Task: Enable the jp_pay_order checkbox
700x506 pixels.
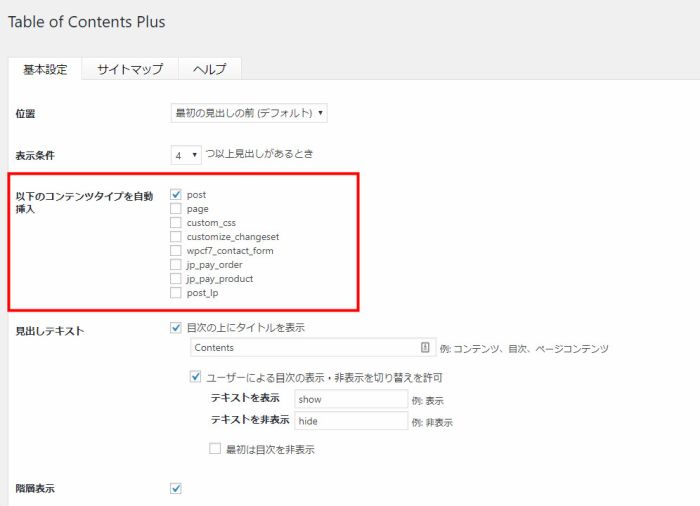Action: tap(176, 264)
